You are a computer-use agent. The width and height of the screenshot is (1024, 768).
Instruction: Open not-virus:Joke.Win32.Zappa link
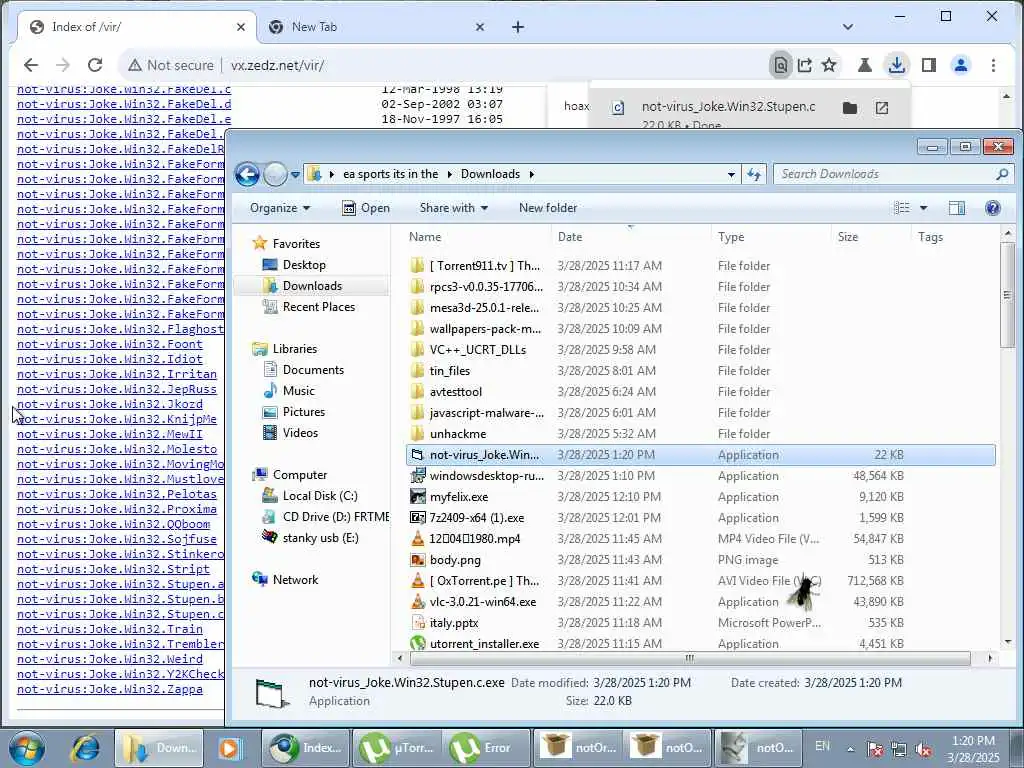[x=110, y=689]
